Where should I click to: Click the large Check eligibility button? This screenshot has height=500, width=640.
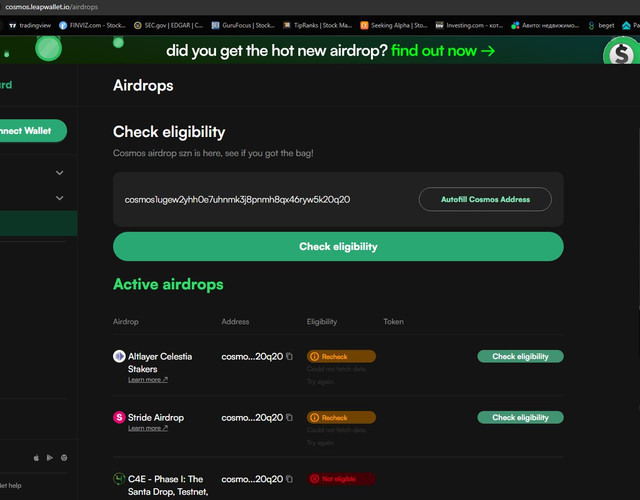click(x=338, y=247)
